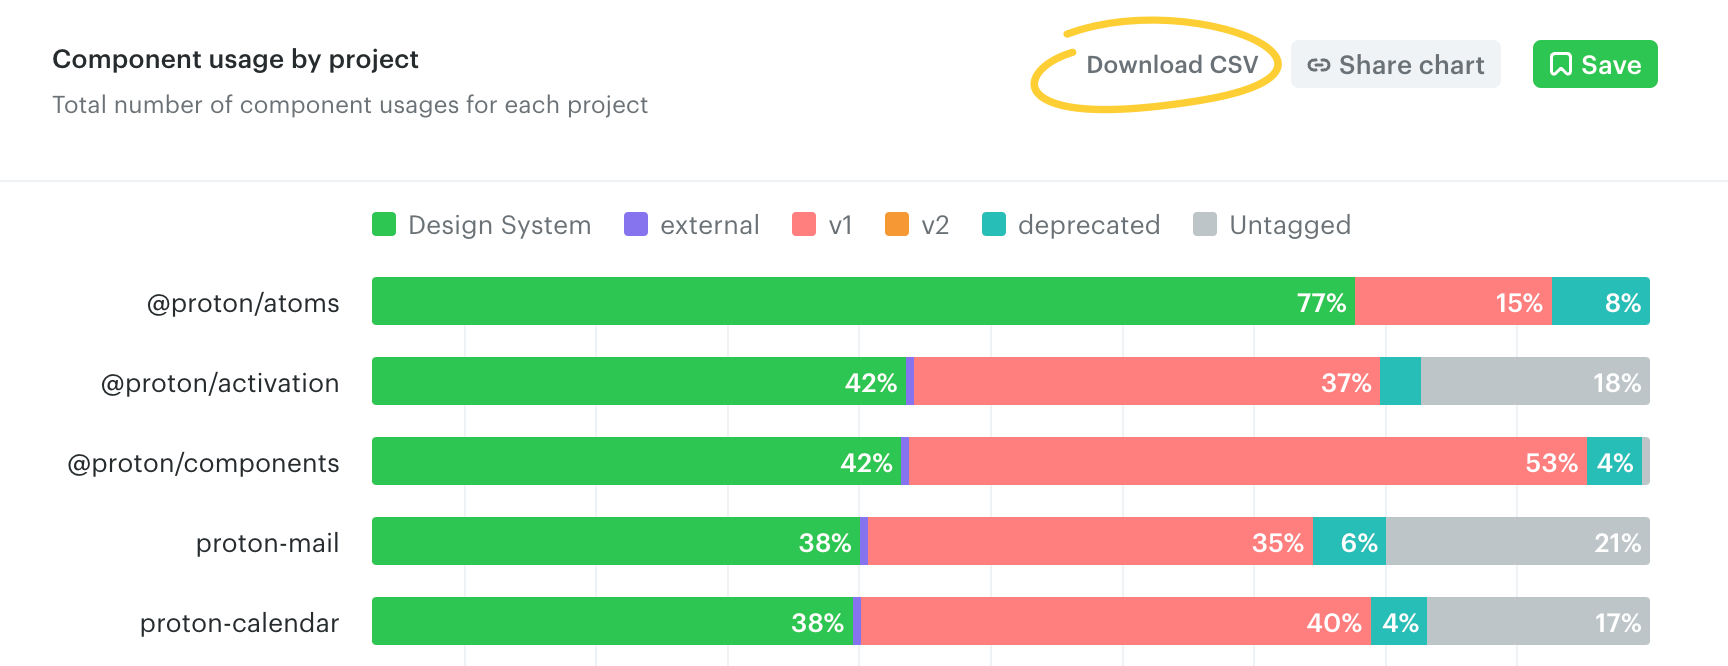Click the bookmark icon on Save button
The width and height of the screenshot is (1728, 666).
1560,65
